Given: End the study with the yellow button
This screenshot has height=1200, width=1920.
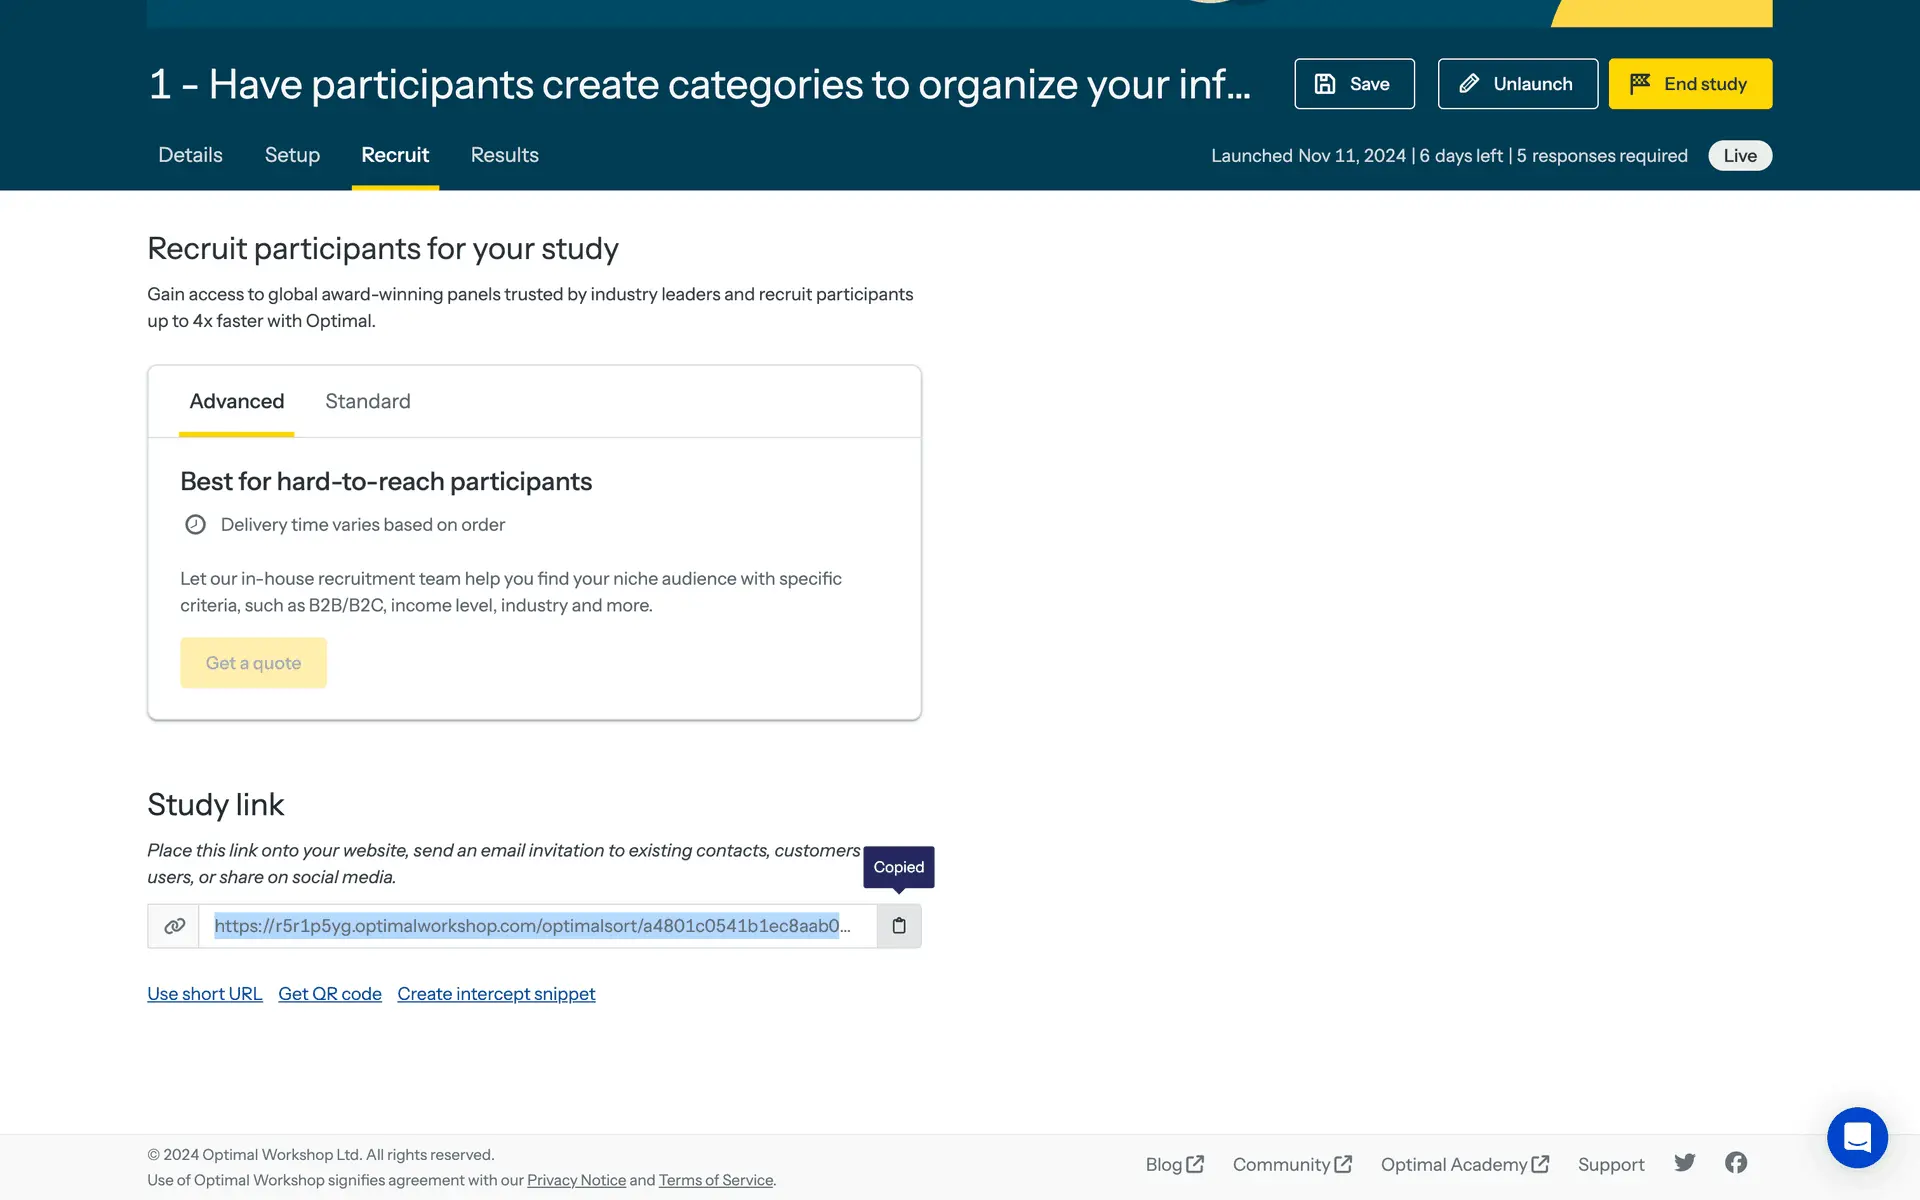Looking at the screenshot, I should pyautogui.click(x=1690, y=84).
